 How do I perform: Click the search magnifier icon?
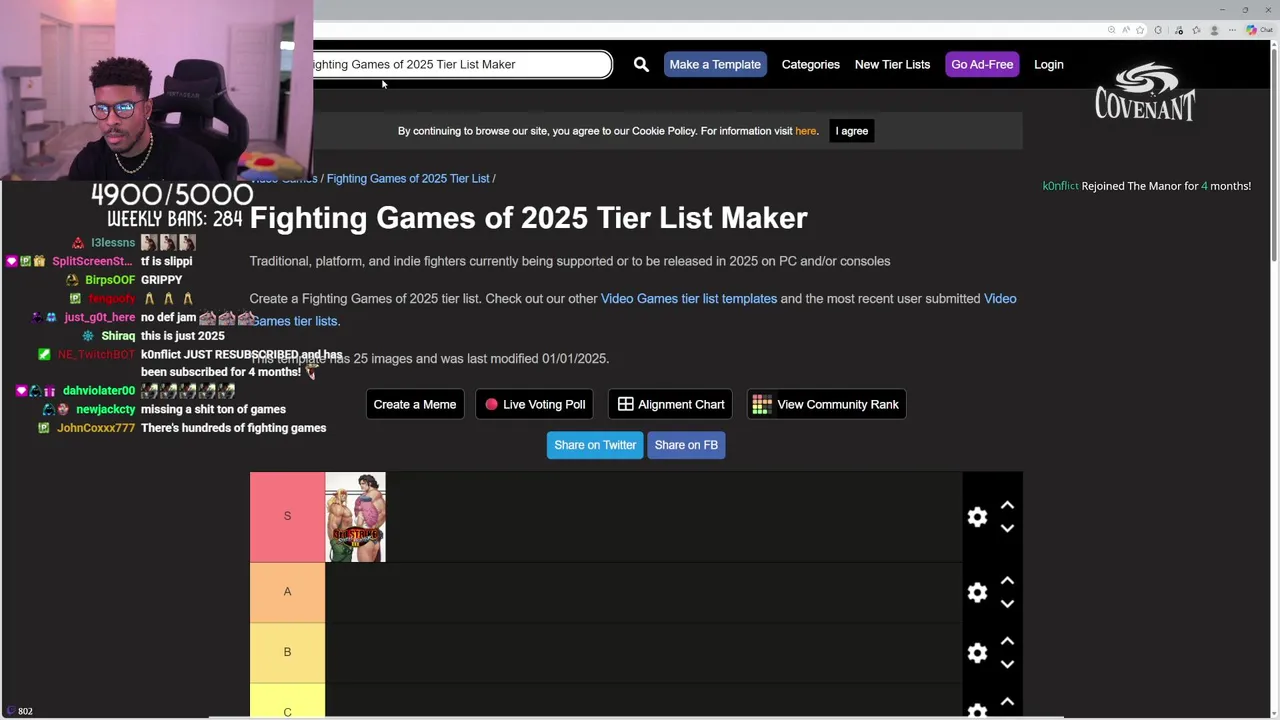641,64
